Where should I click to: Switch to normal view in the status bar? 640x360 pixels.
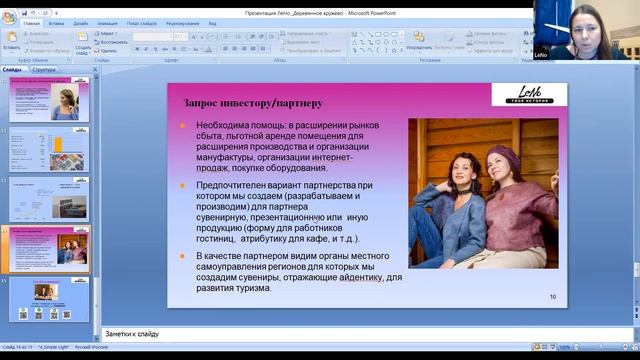pos(537,347)
